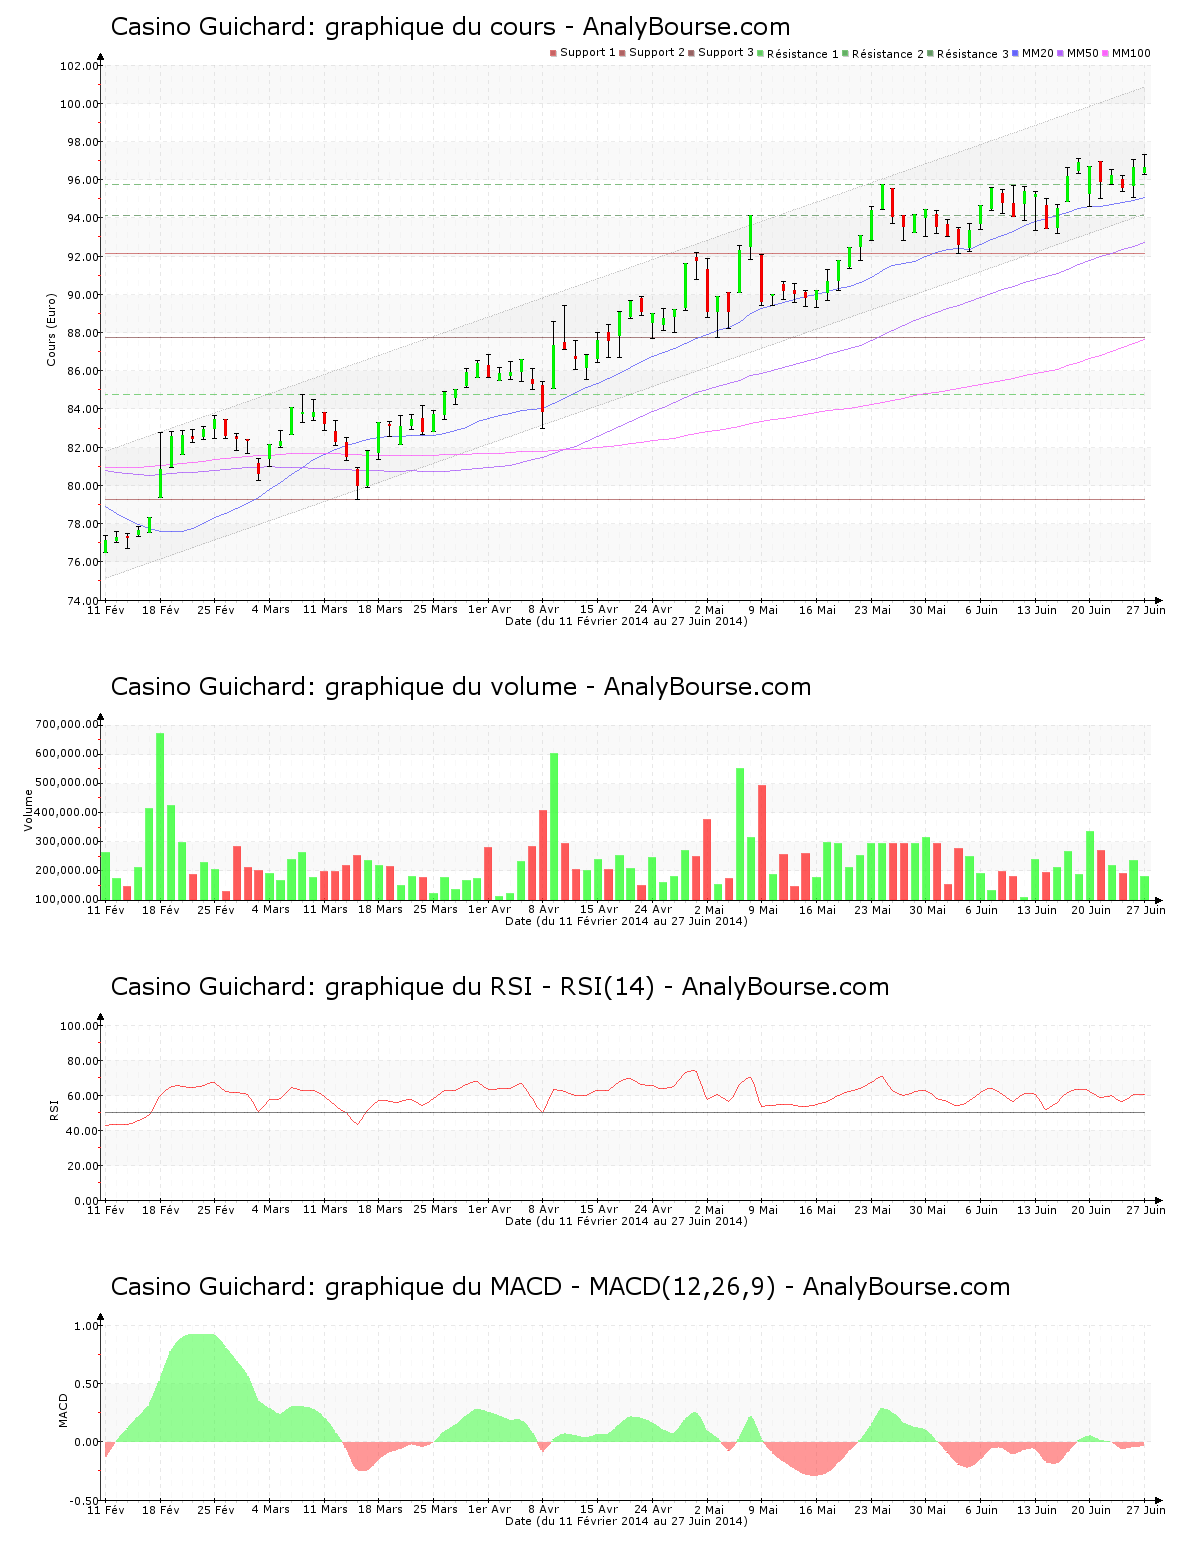Click the Support 2 legend entry
Viewport: 1200px width, 1550px height.
point(652,53)
